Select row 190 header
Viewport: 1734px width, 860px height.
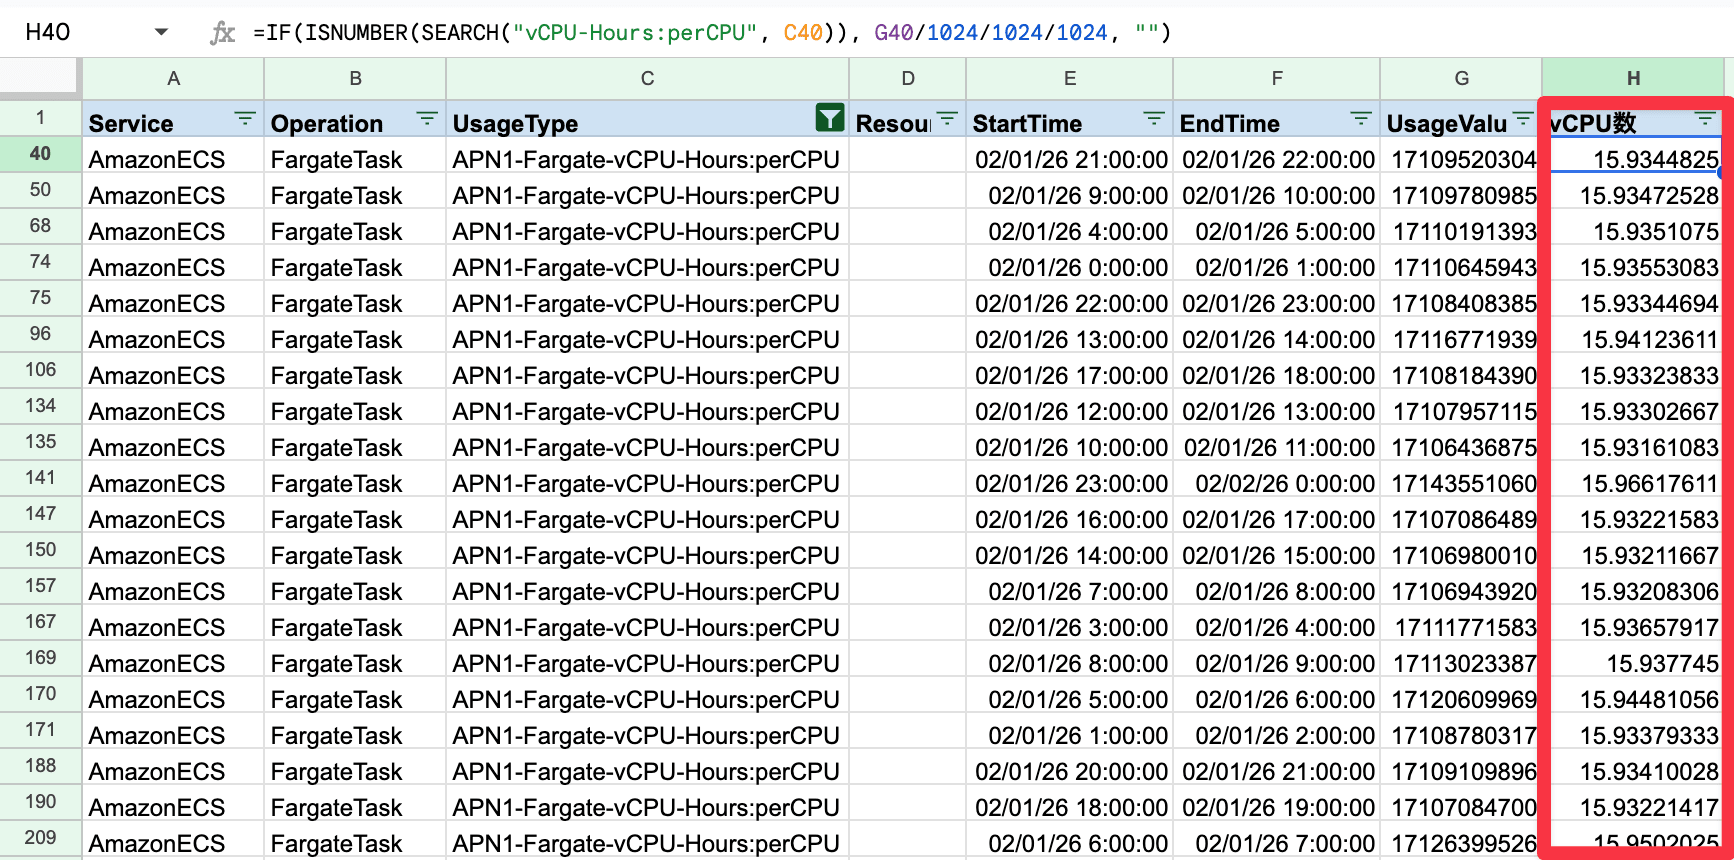coord(40,802)
